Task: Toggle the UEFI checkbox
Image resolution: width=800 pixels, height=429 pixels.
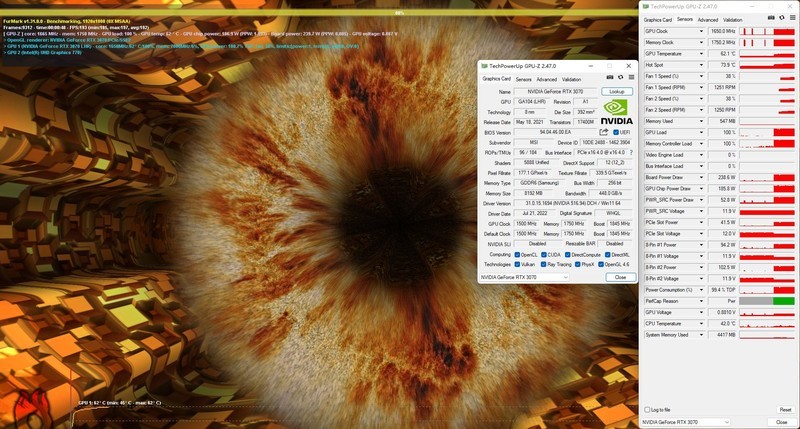Action: click(x=616, y=132)
